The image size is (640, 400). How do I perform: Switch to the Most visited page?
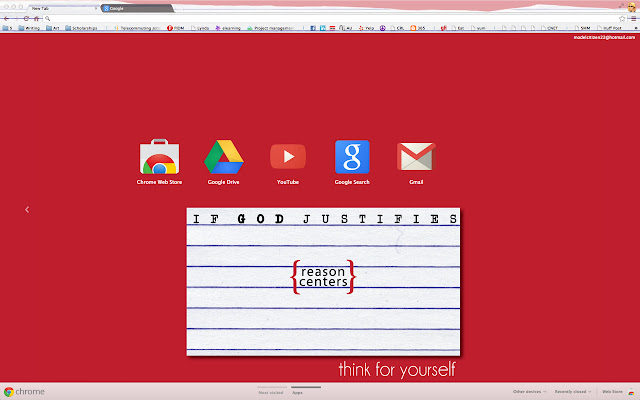pyautogui.click(x=270, y=393)
